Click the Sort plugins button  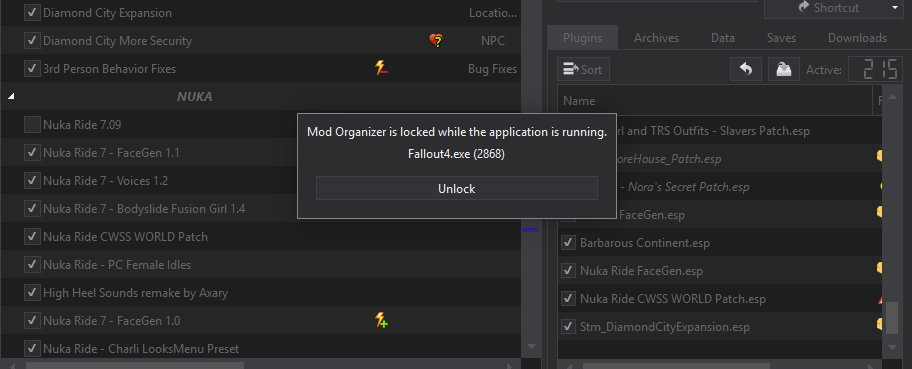pyautogui.click(x=583, y=70)
